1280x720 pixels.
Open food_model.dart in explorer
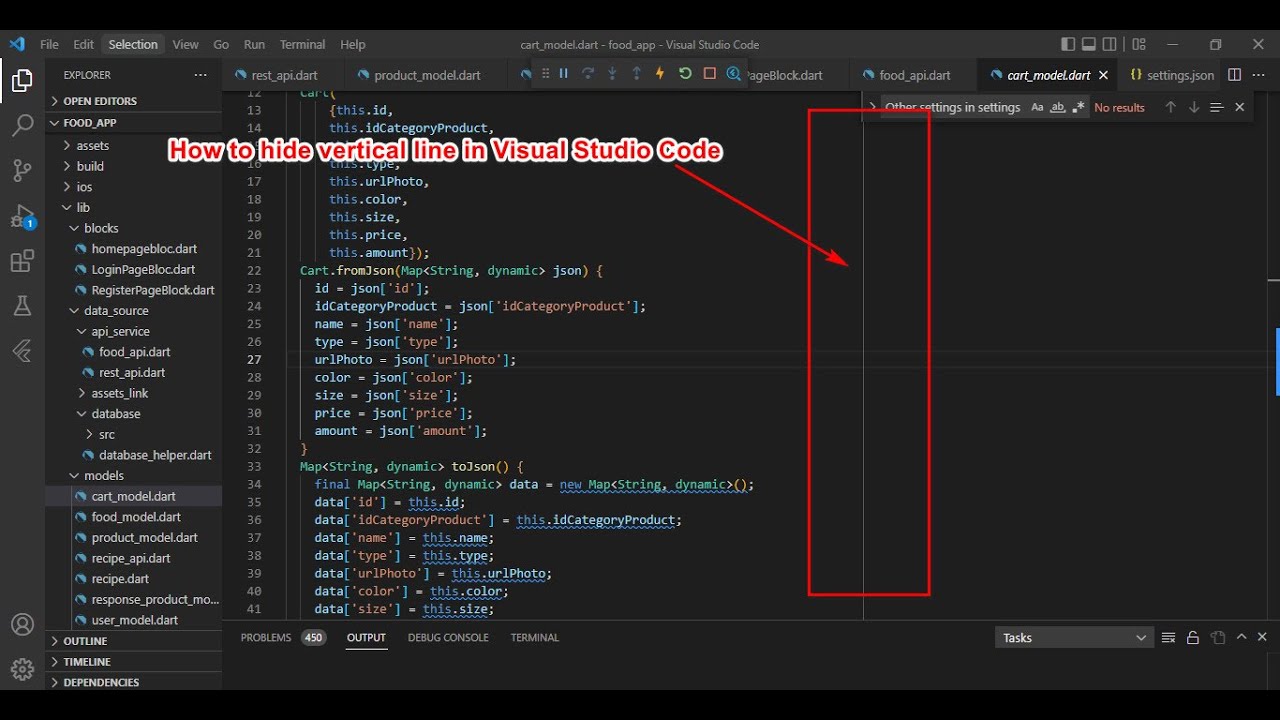point(134,517)
